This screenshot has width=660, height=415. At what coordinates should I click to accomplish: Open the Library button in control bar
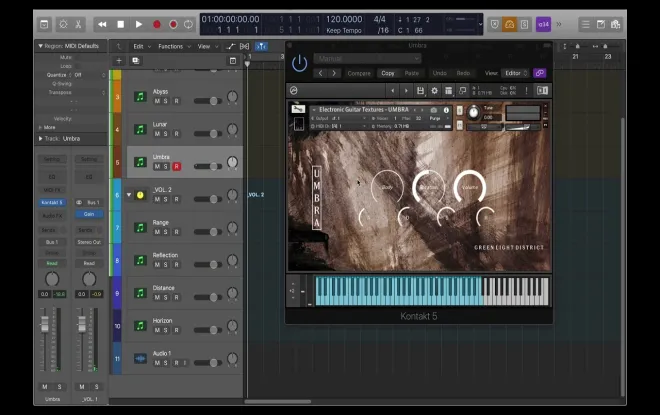44,24
